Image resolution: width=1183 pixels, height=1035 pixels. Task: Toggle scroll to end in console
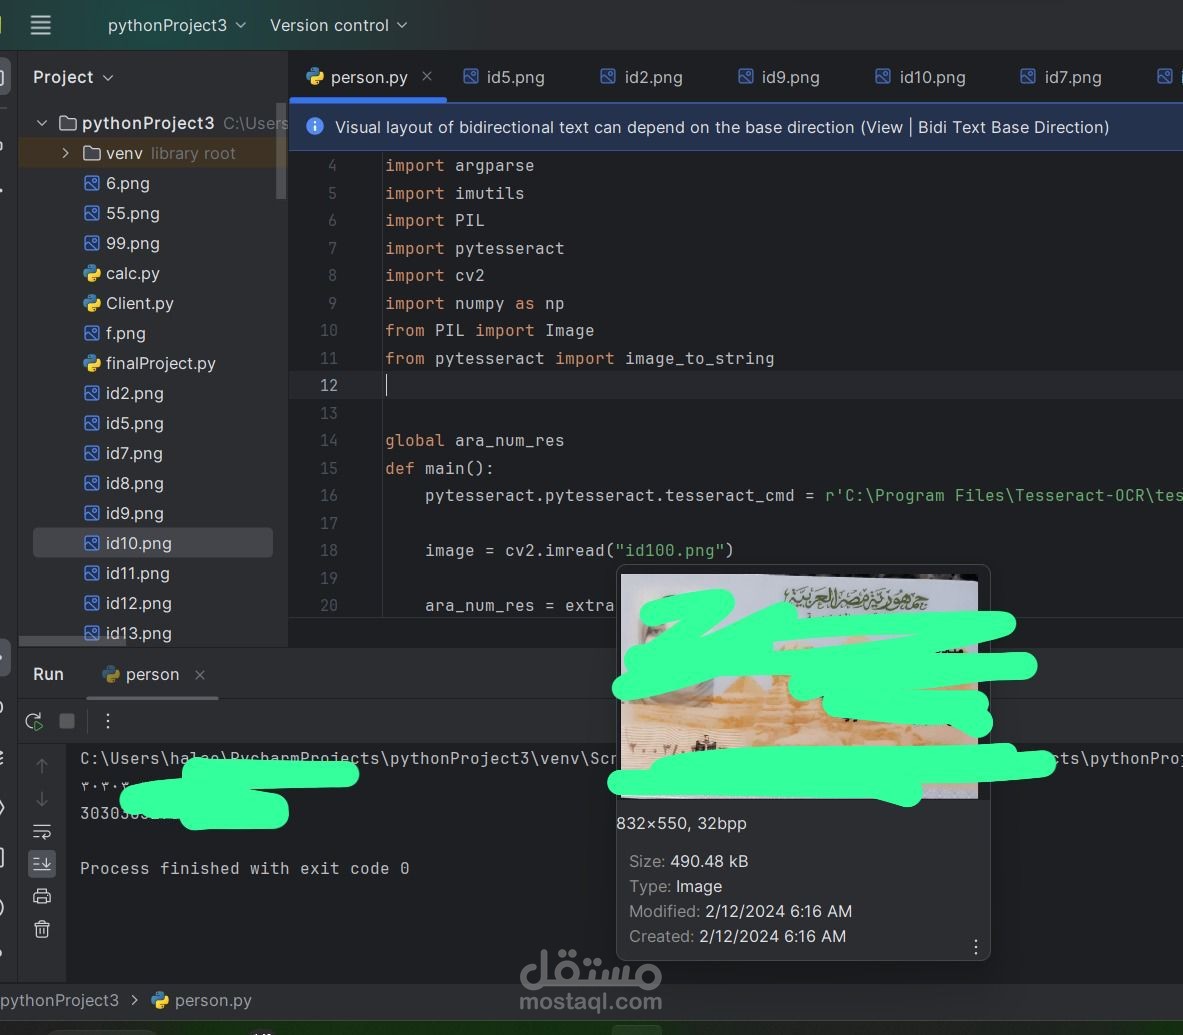tap(41, 864)
